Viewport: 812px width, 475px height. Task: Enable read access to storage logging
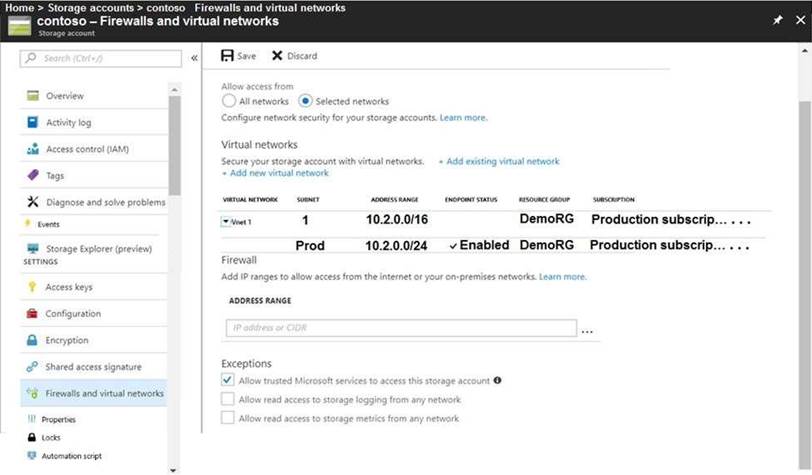[x=228, y=400]
